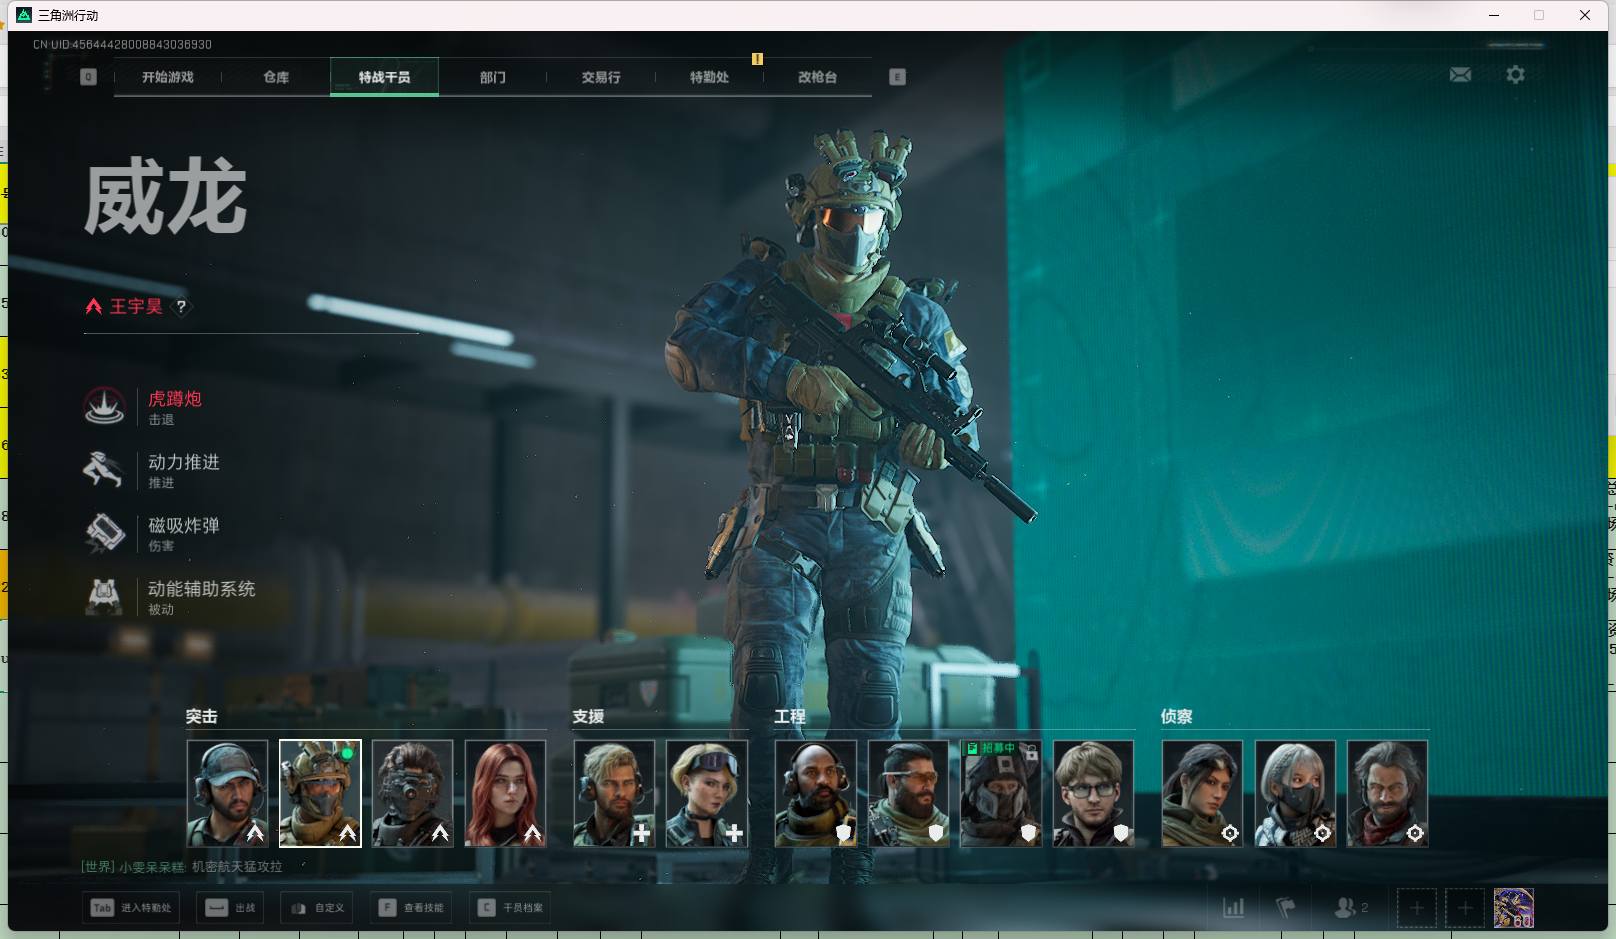Select the 招募中 engineer operator portrait

click(x=1000, y=793)
